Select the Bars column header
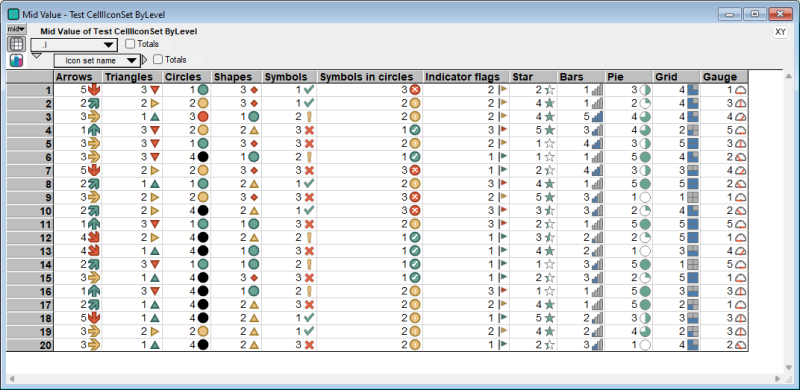 [581, 77]
